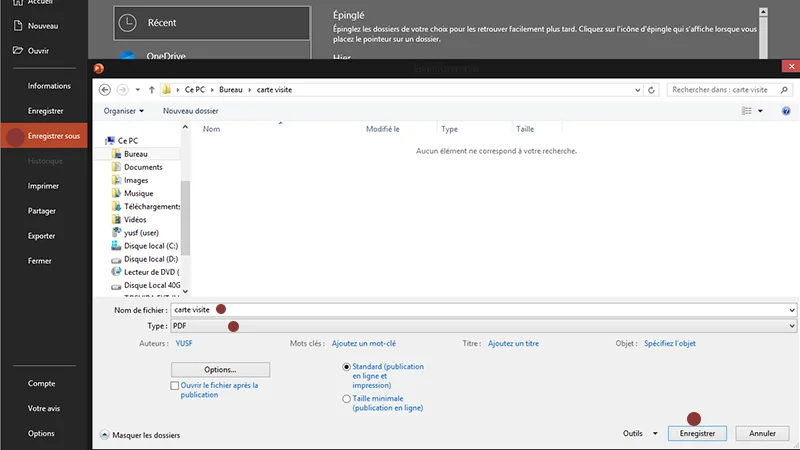Click the folder tree scroll down arrow
800x450 pixels.
[x=185, y=291]
